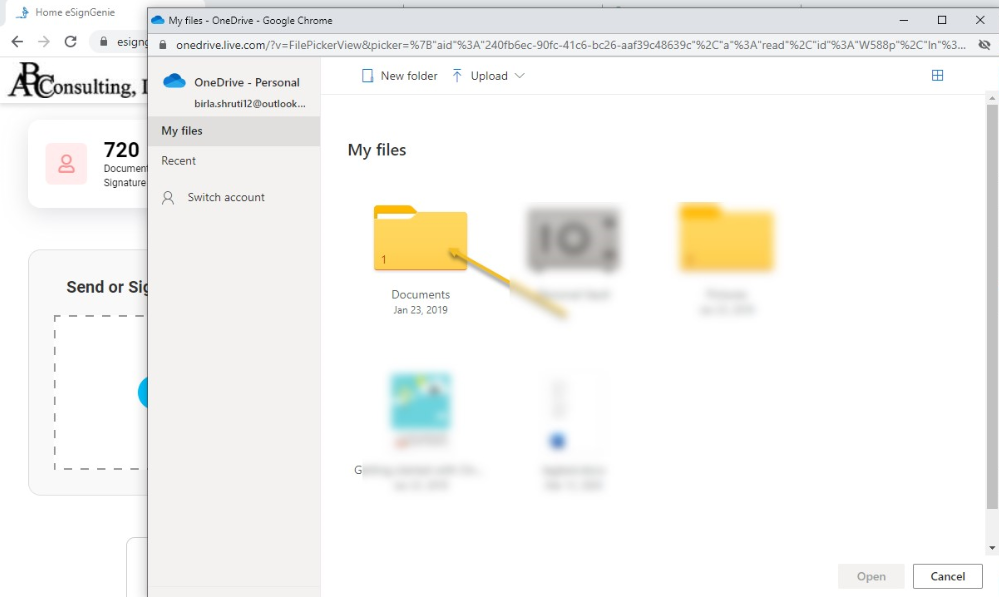The image size is (999, 597).
Task: Click the vertical scrollbar thumb in the file picker
Action: coord(992,306)
